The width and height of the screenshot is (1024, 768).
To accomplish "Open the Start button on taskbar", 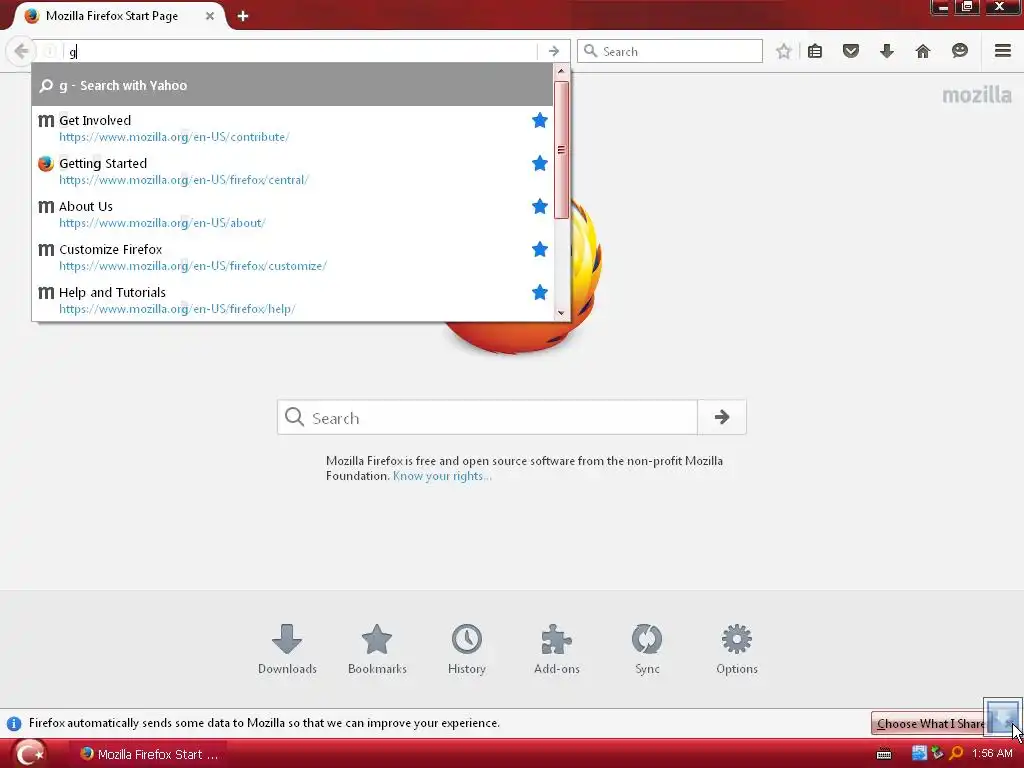I will click(x=30, y=754).
